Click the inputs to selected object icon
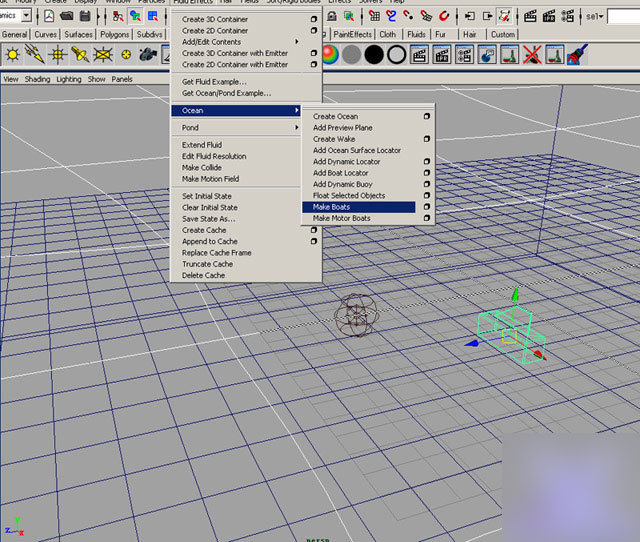640x542 pixels. (470, 16)
